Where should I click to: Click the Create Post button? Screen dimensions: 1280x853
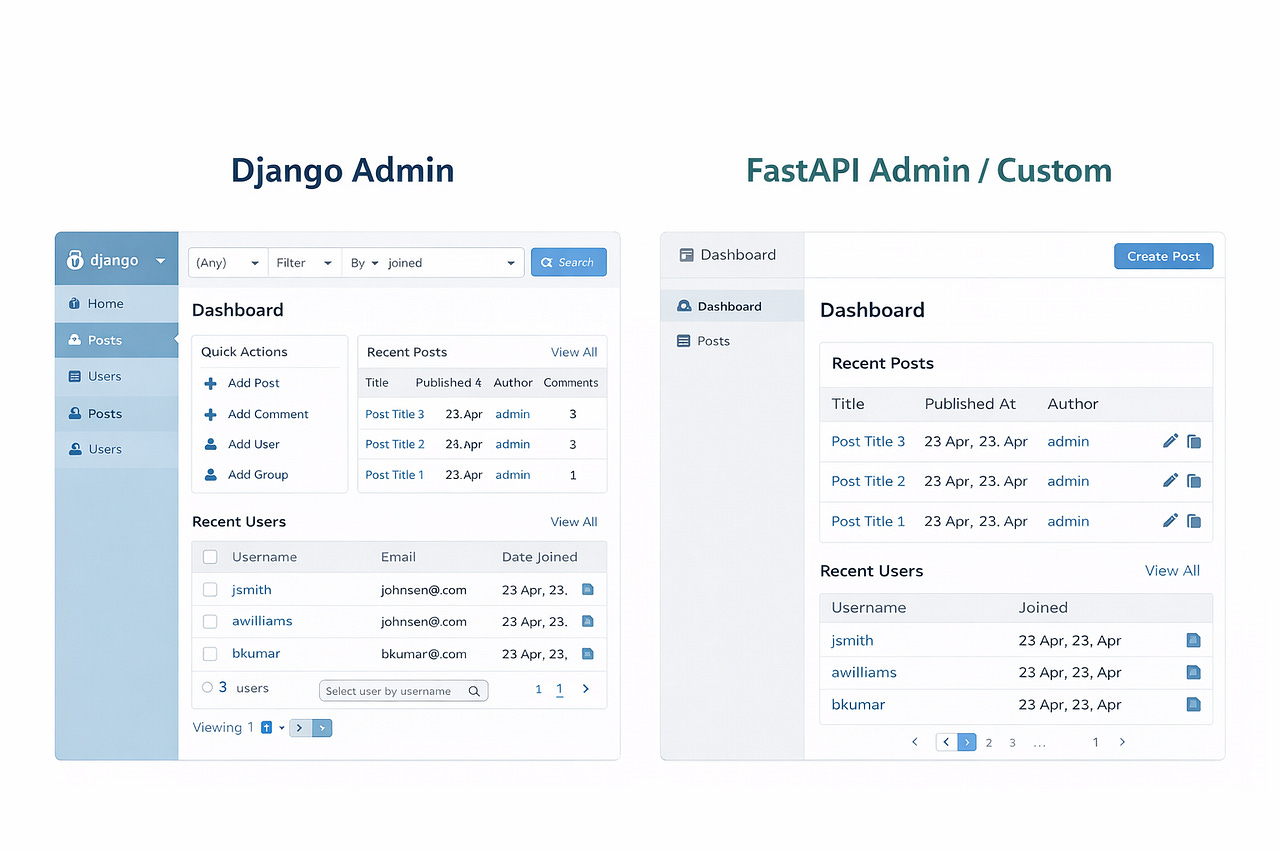(x=1164, y=256)
